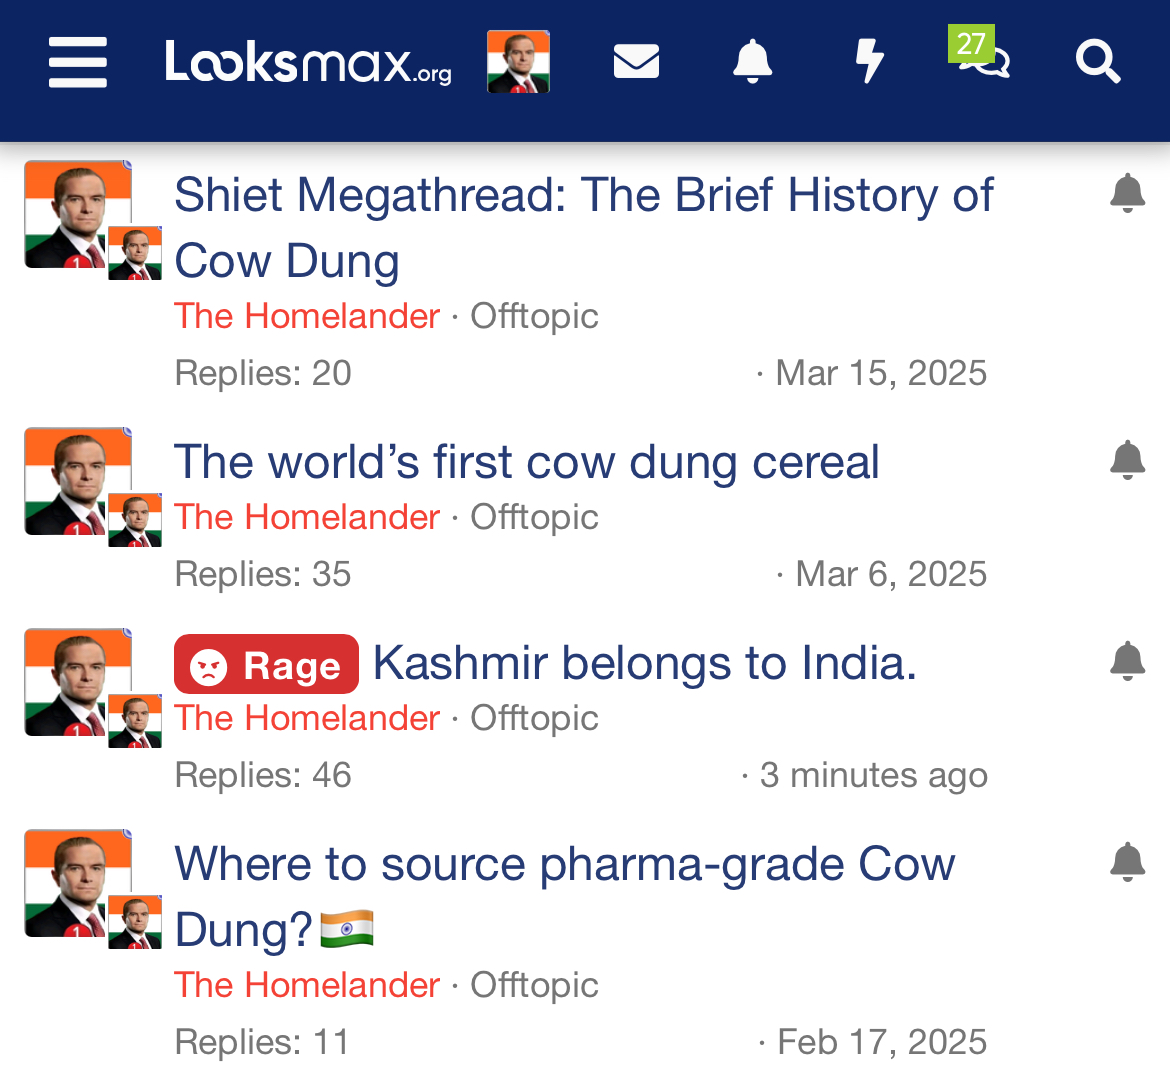Screen dimensions: 1170x1065
Task: Open Where to source pharma-grade Cow Dung thread
Action: [565, 897]
